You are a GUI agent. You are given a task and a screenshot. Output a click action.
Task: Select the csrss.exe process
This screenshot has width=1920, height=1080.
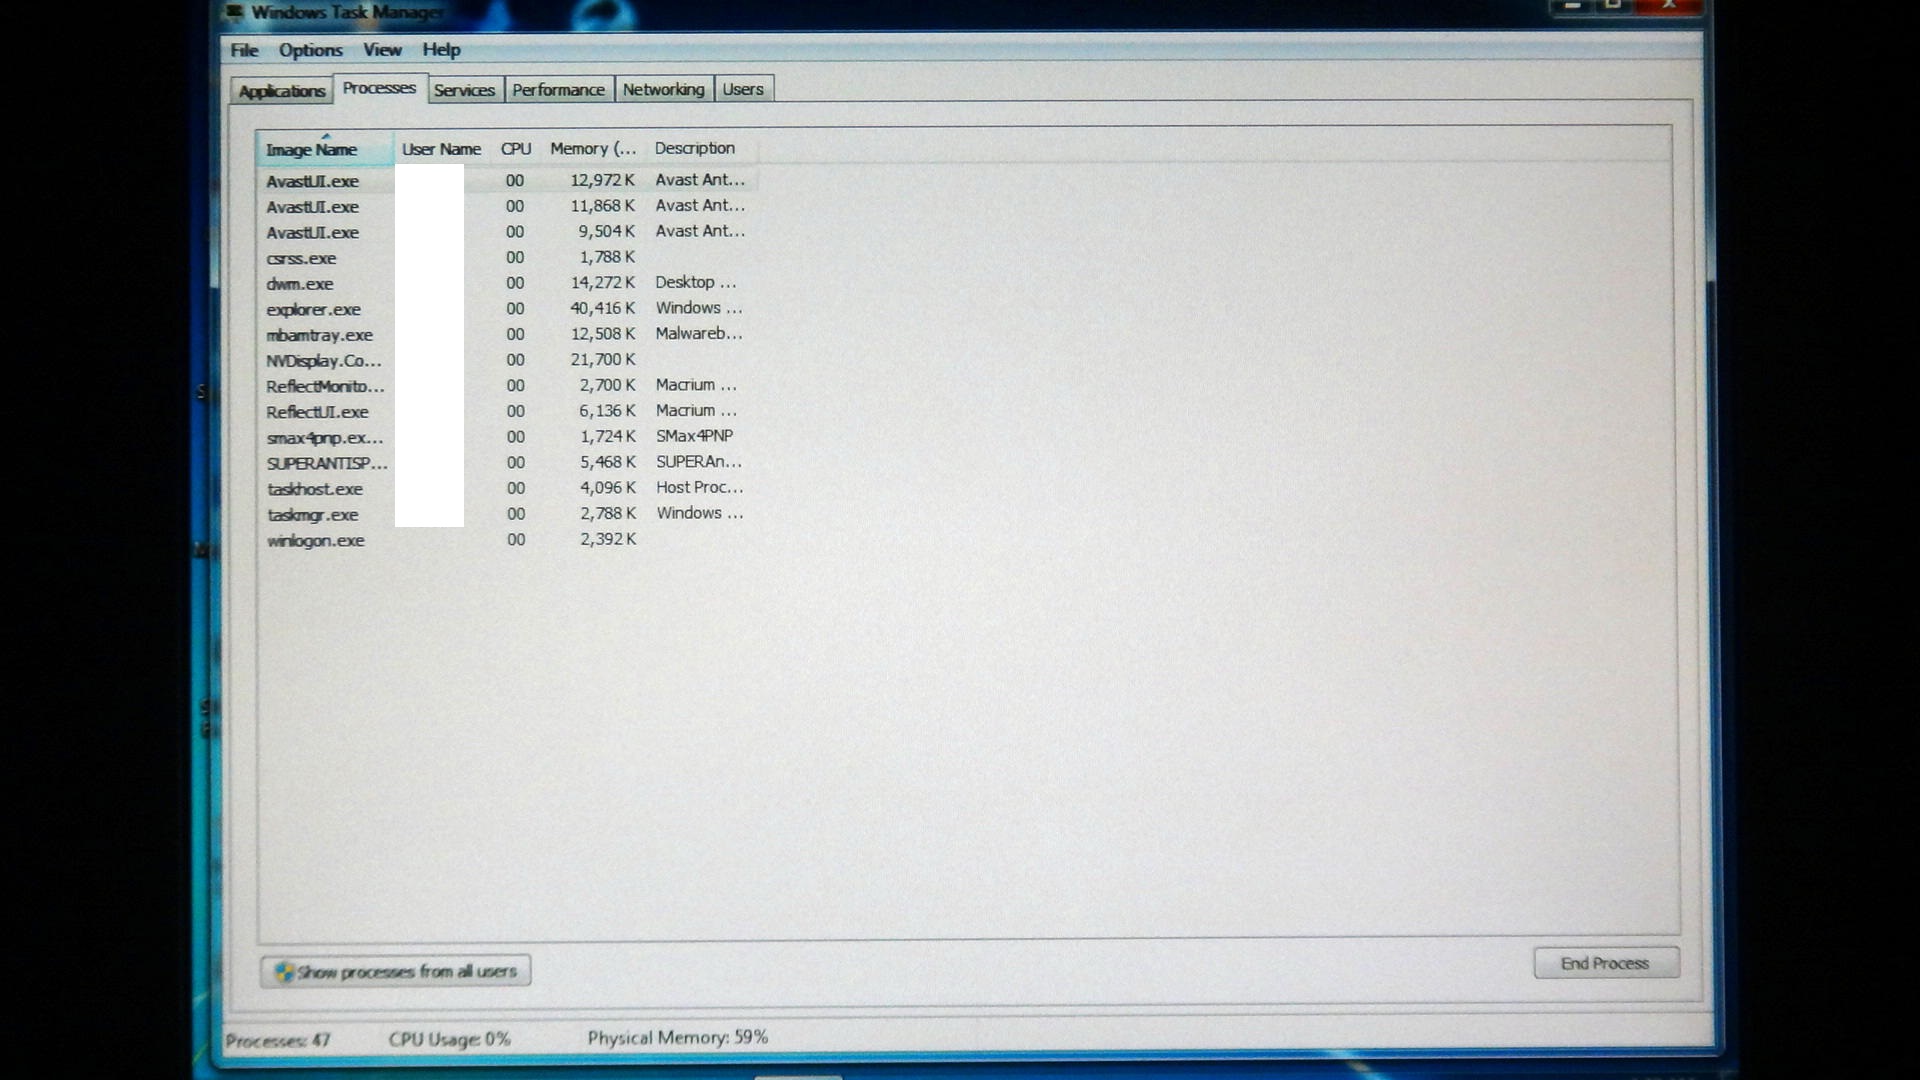pos(507,258)
